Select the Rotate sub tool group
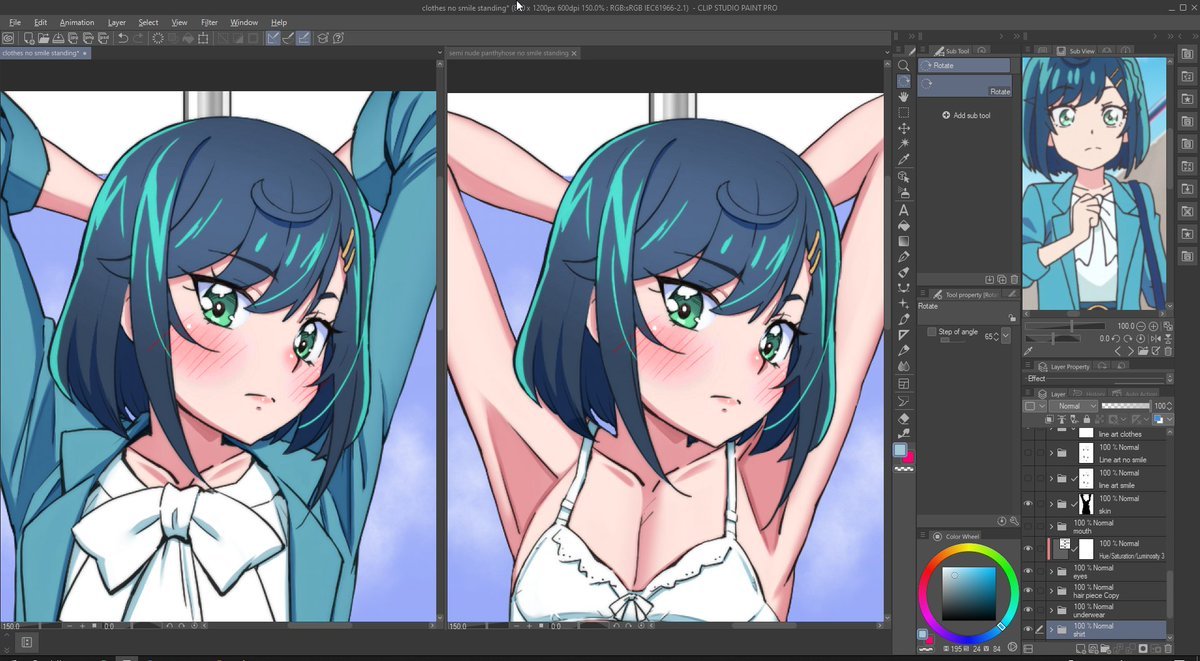Image resolution: width=1200 pixels, height=661 pixels. coord(964,65)
